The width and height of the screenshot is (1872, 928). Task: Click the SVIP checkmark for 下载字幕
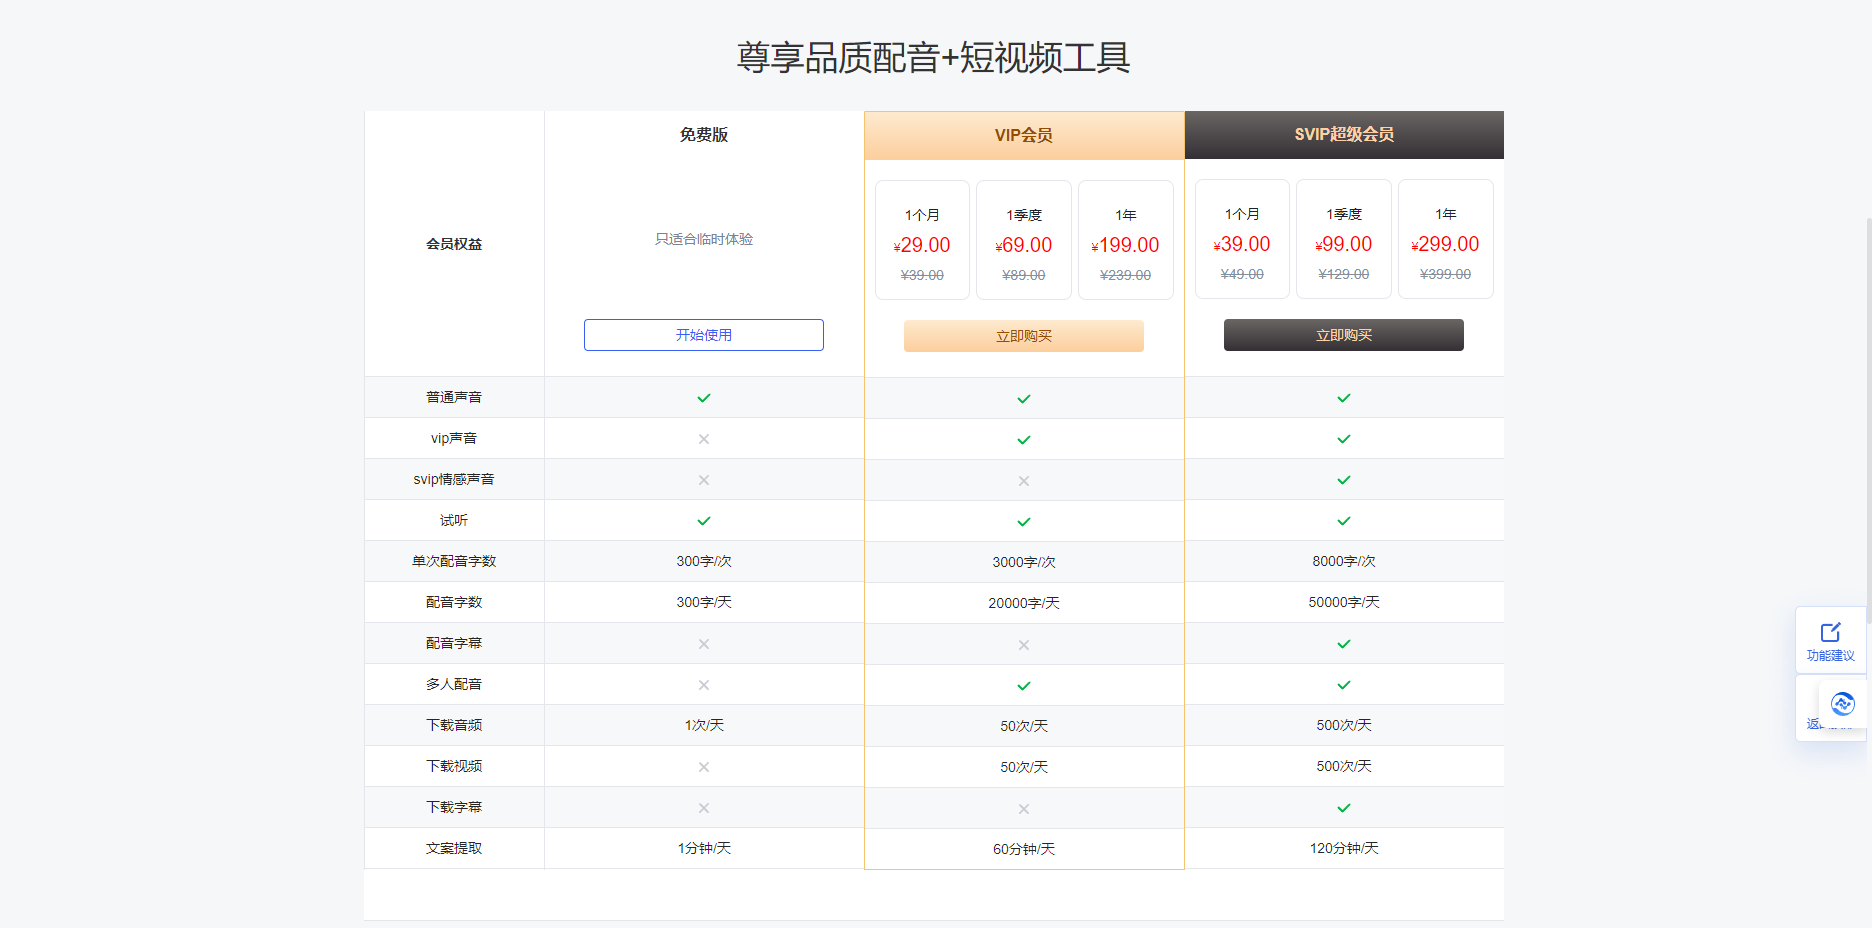(x=1344, y=807)
